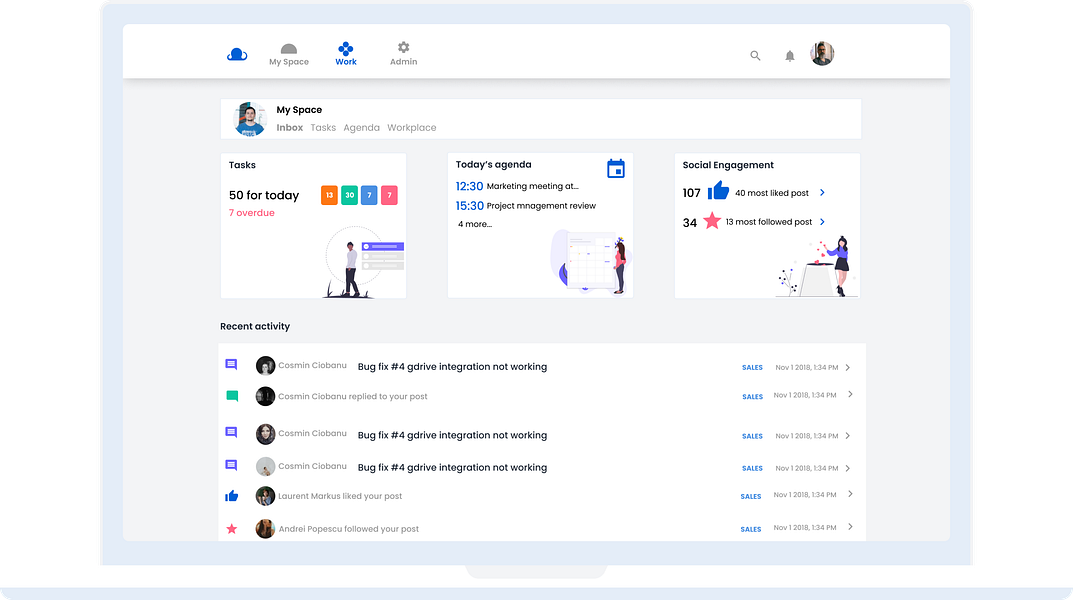Open notifications bell icon
Viewport: 1073px width, 600px height.
[790, 56]
